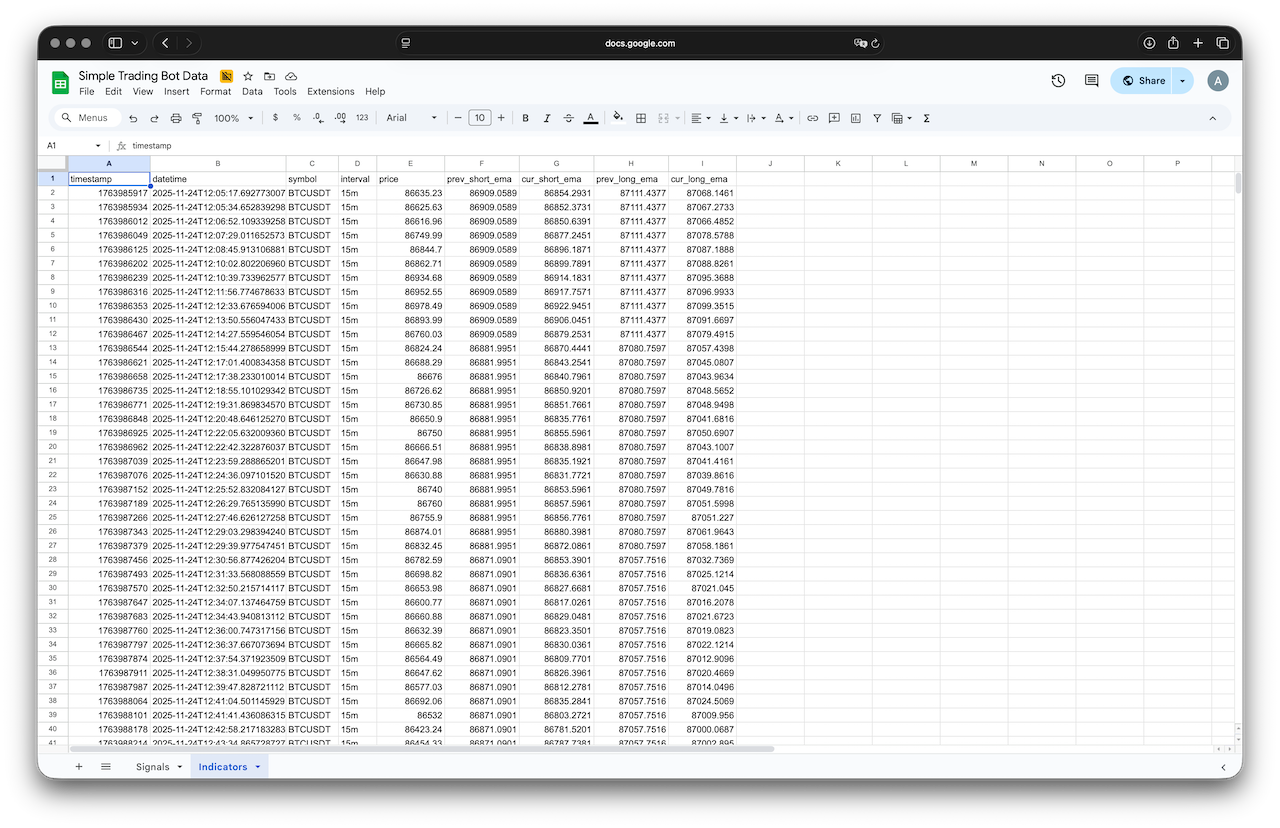The image size is (1280, 828).
Task: Expand the Indicators sheet tab menu arrow
Action: tap(258, 767)
